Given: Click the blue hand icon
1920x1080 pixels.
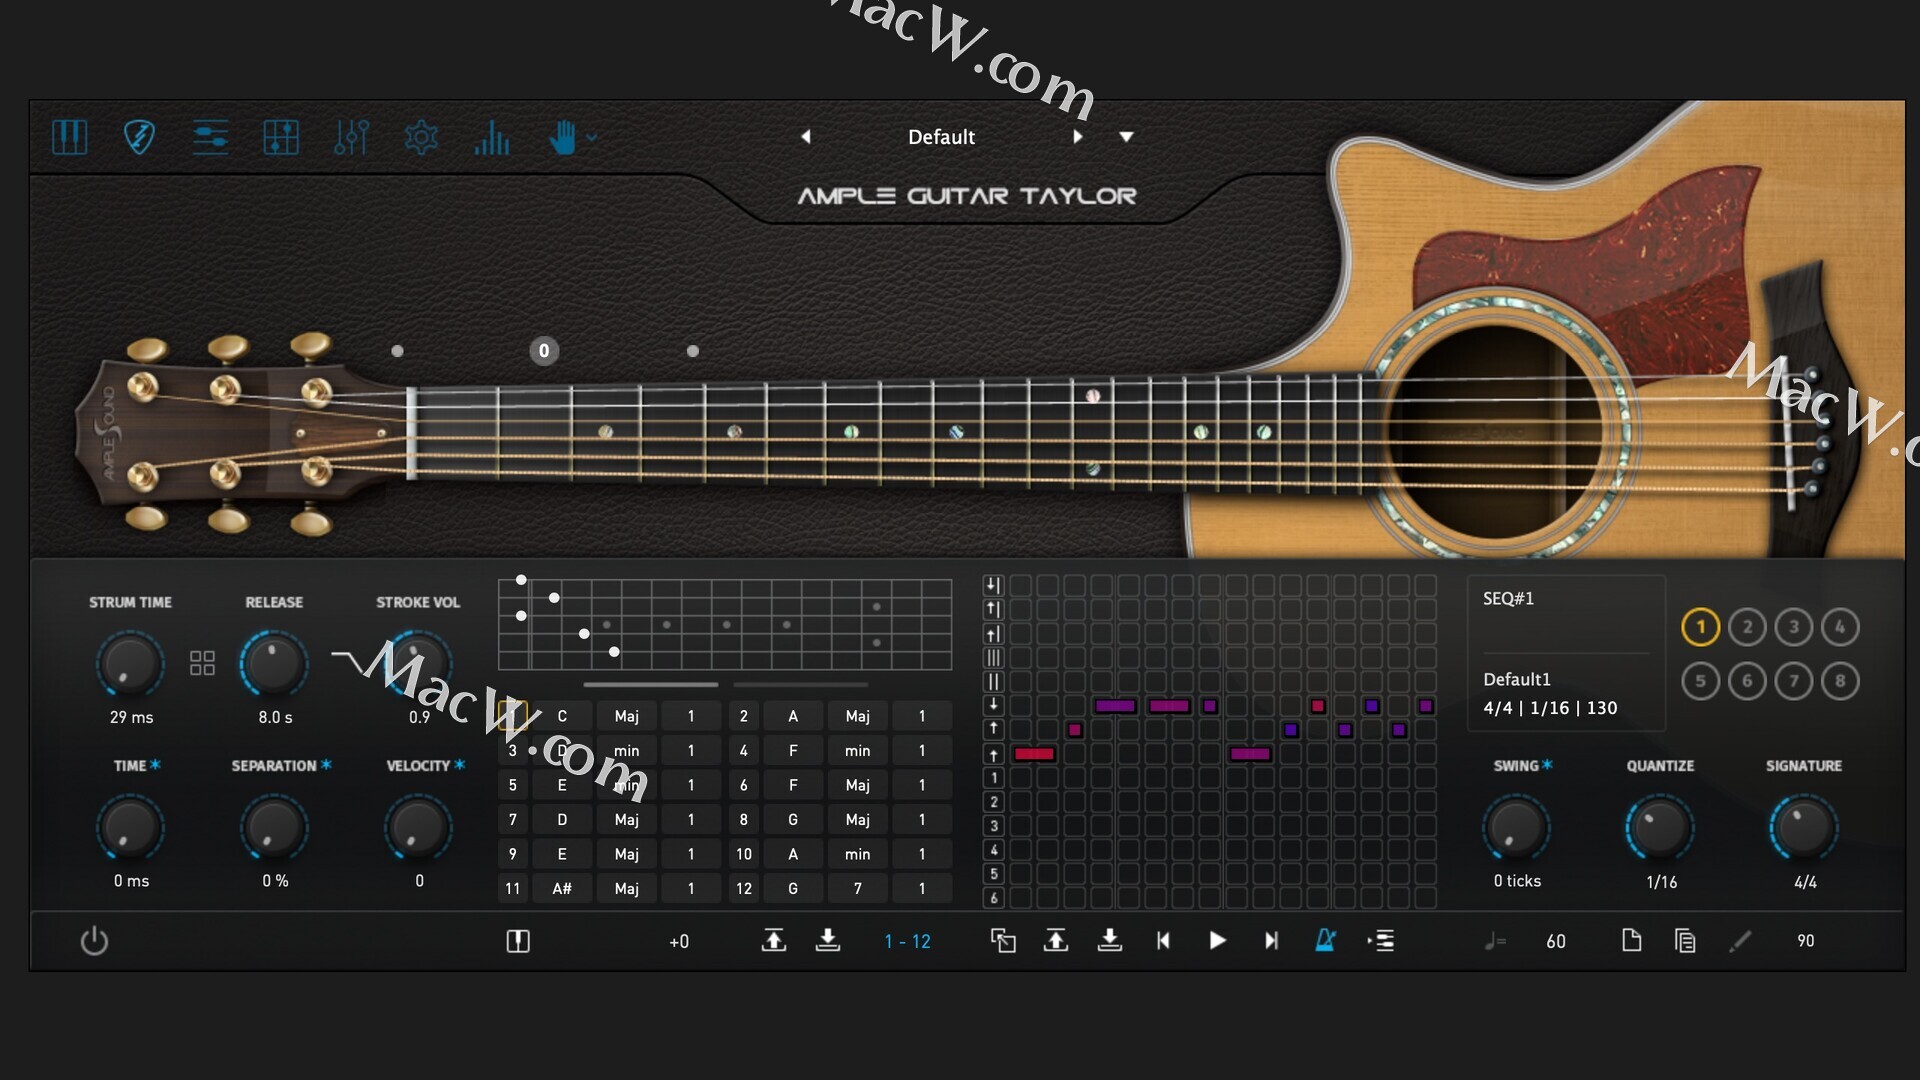Looking at the screenshot, I should pyautogui.click(x=563, y=137).
